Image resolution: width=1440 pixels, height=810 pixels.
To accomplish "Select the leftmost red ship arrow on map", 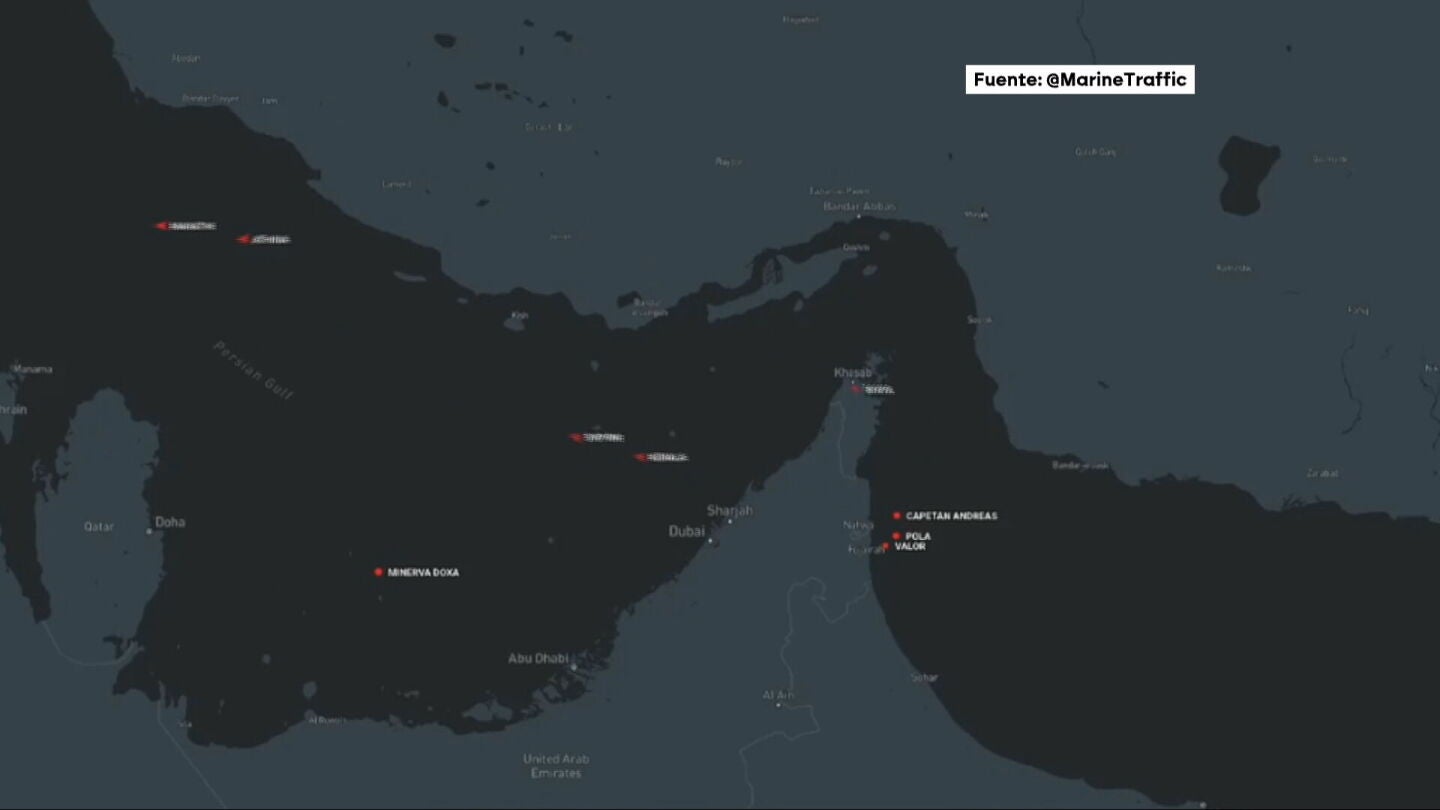I will tap(161, 226).
